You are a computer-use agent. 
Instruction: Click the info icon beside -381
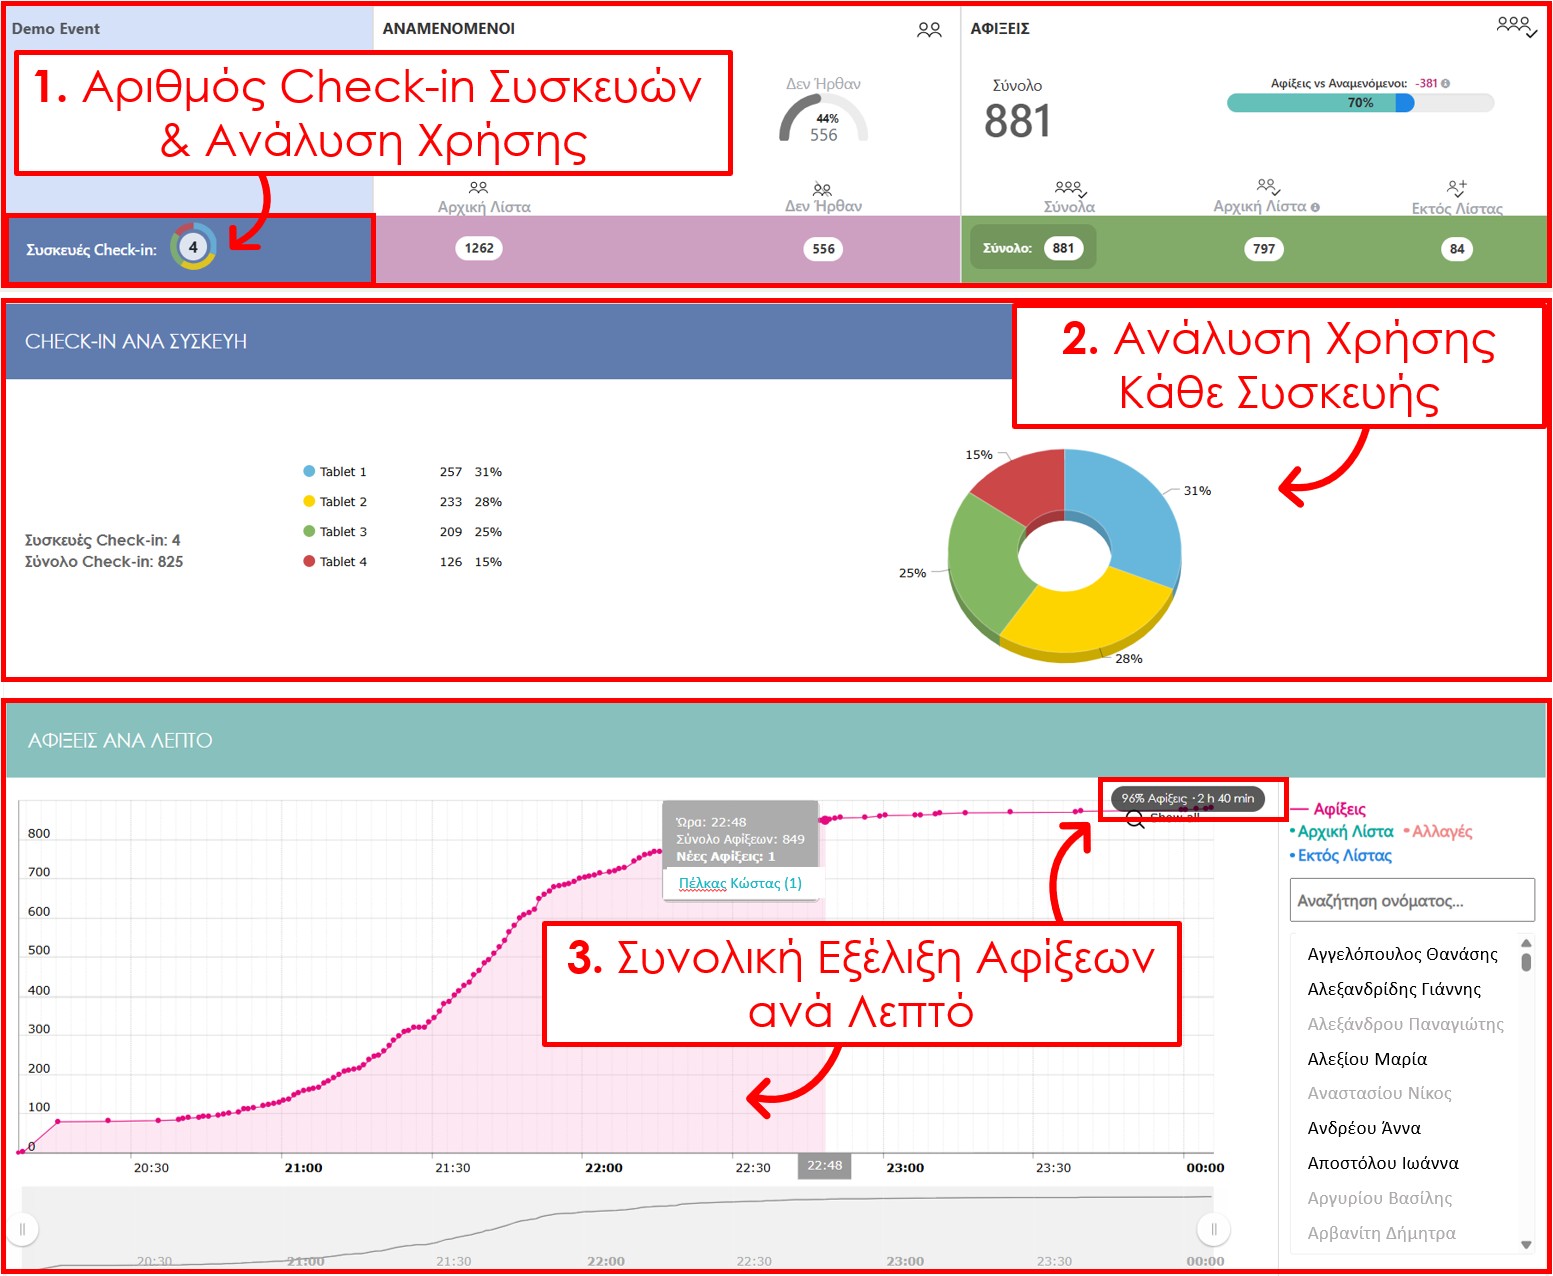[x=1445, y=84]
